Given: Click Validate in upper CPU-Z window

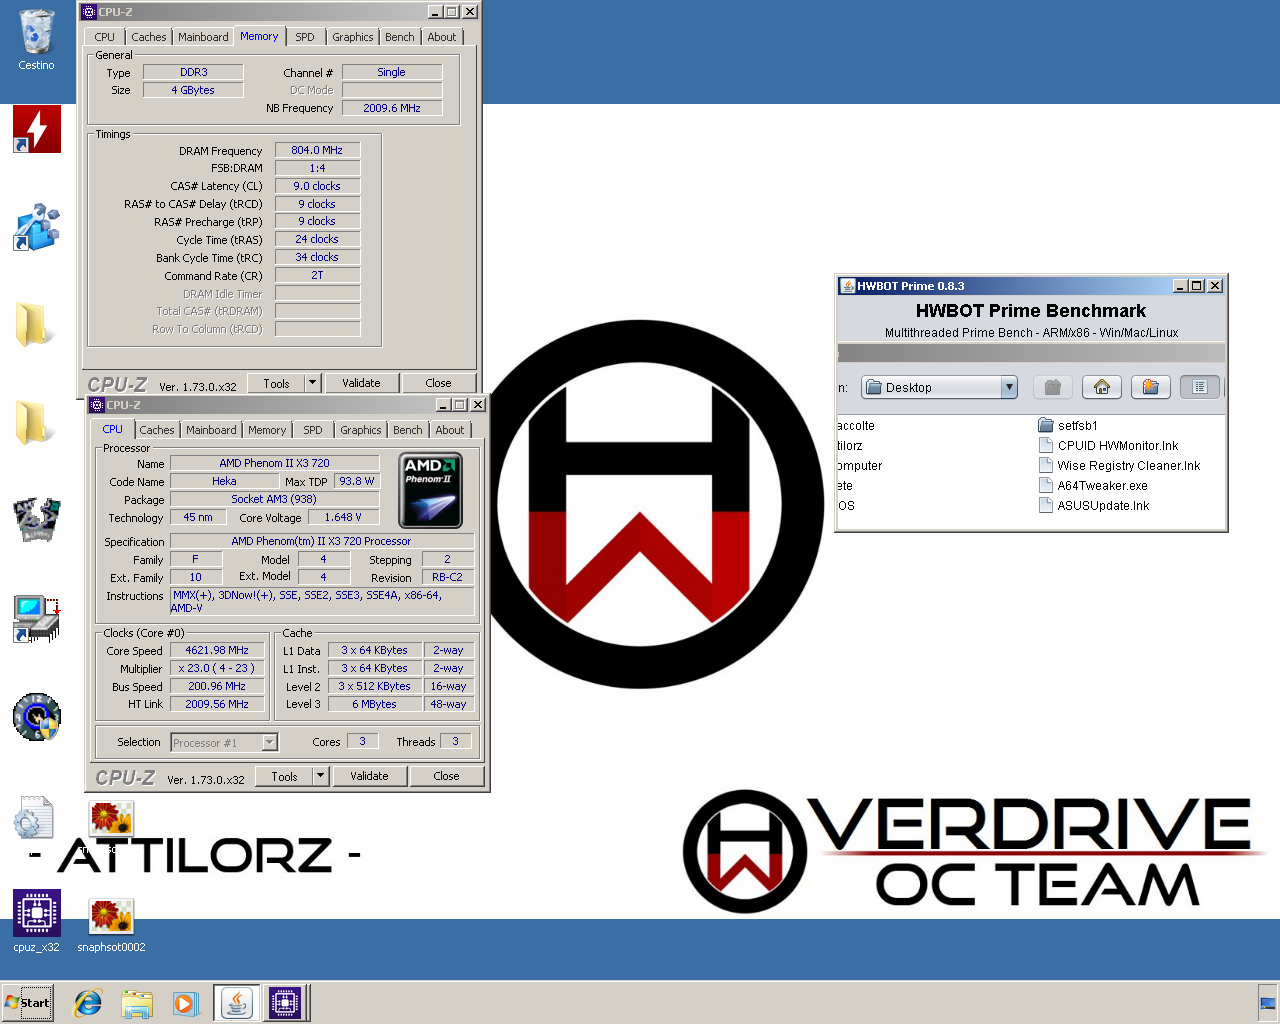Looking at the screenshot, I should 361,383.
